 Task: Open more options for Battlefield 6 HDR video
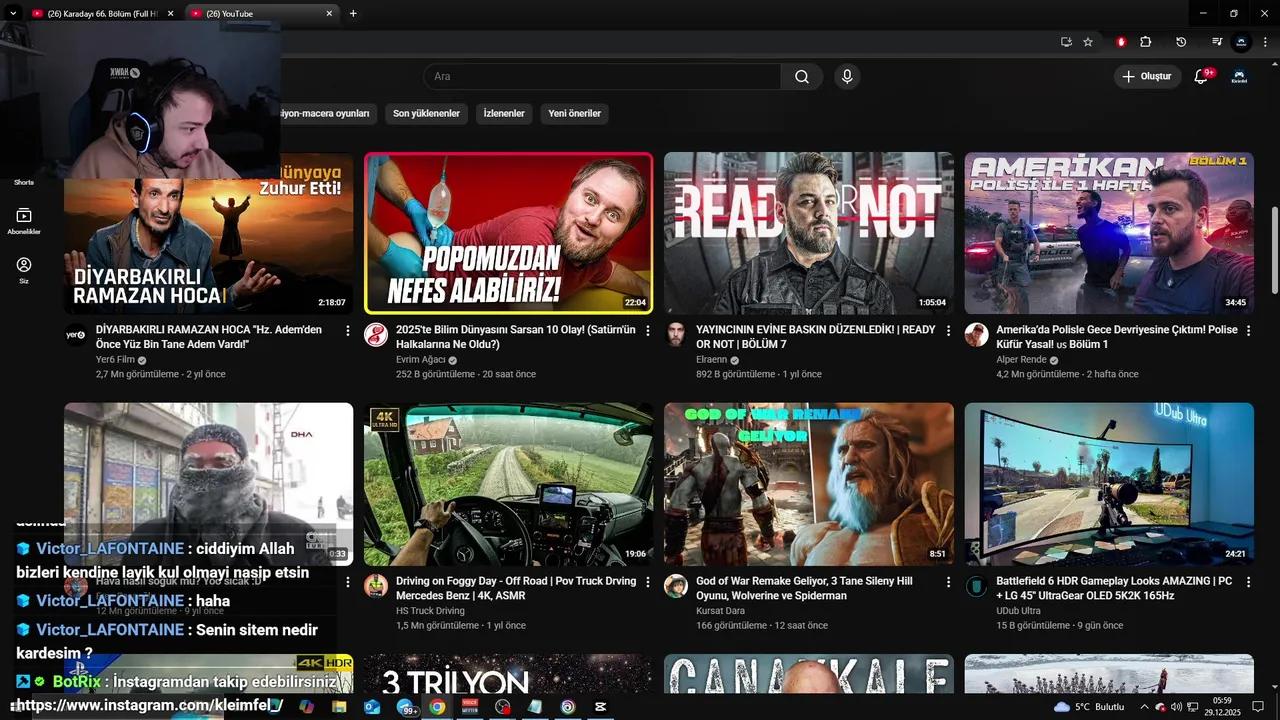(x=1248, y=581)
